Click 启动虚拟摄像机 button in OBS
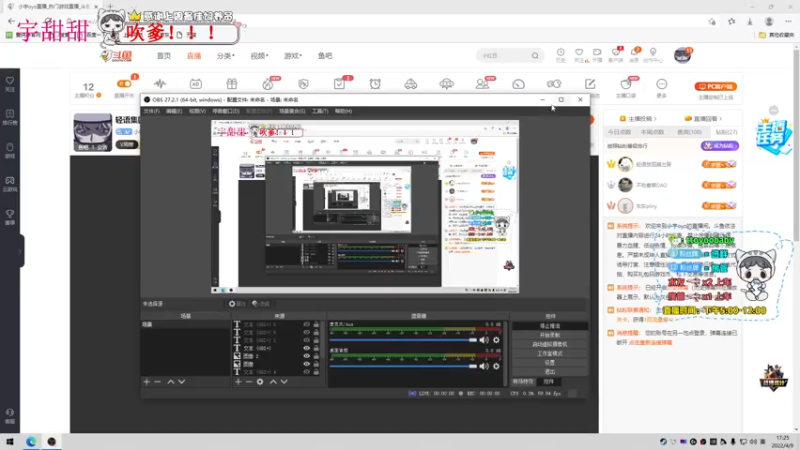 point(550,344)
